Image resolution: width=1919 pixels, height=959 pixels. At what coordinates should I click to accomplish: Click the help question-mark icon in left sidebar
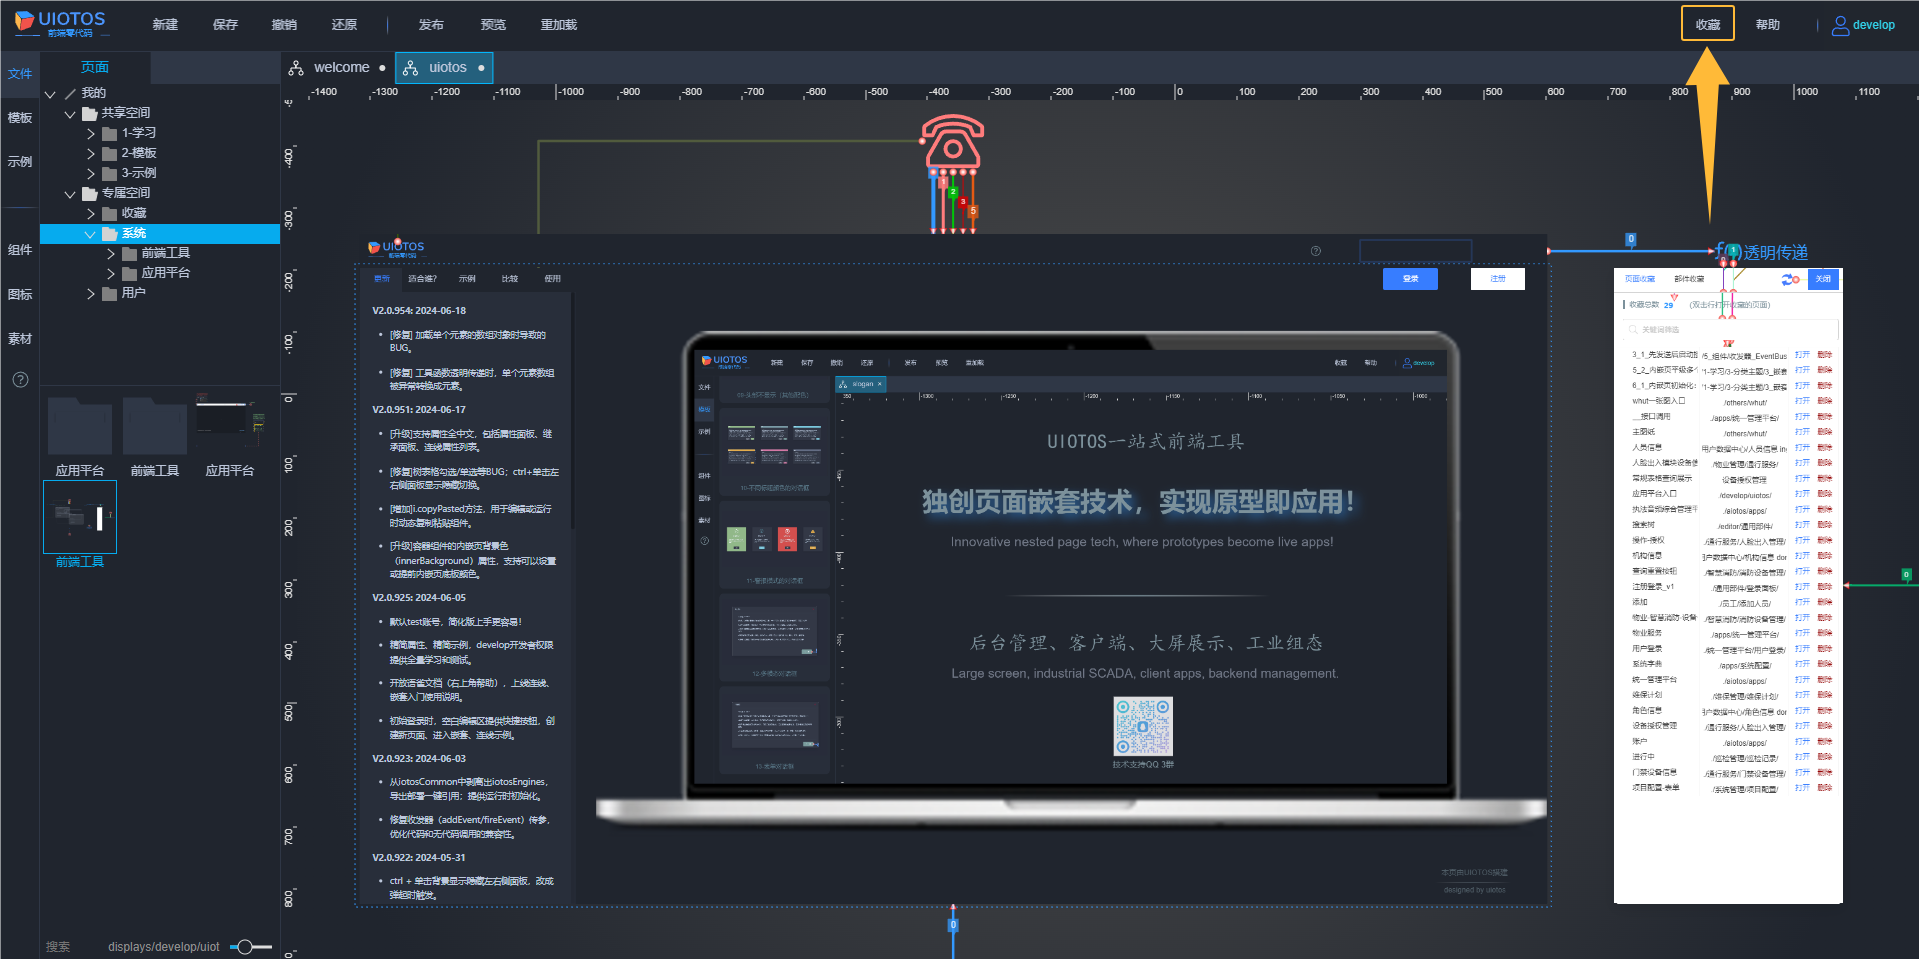coord(20,380)
